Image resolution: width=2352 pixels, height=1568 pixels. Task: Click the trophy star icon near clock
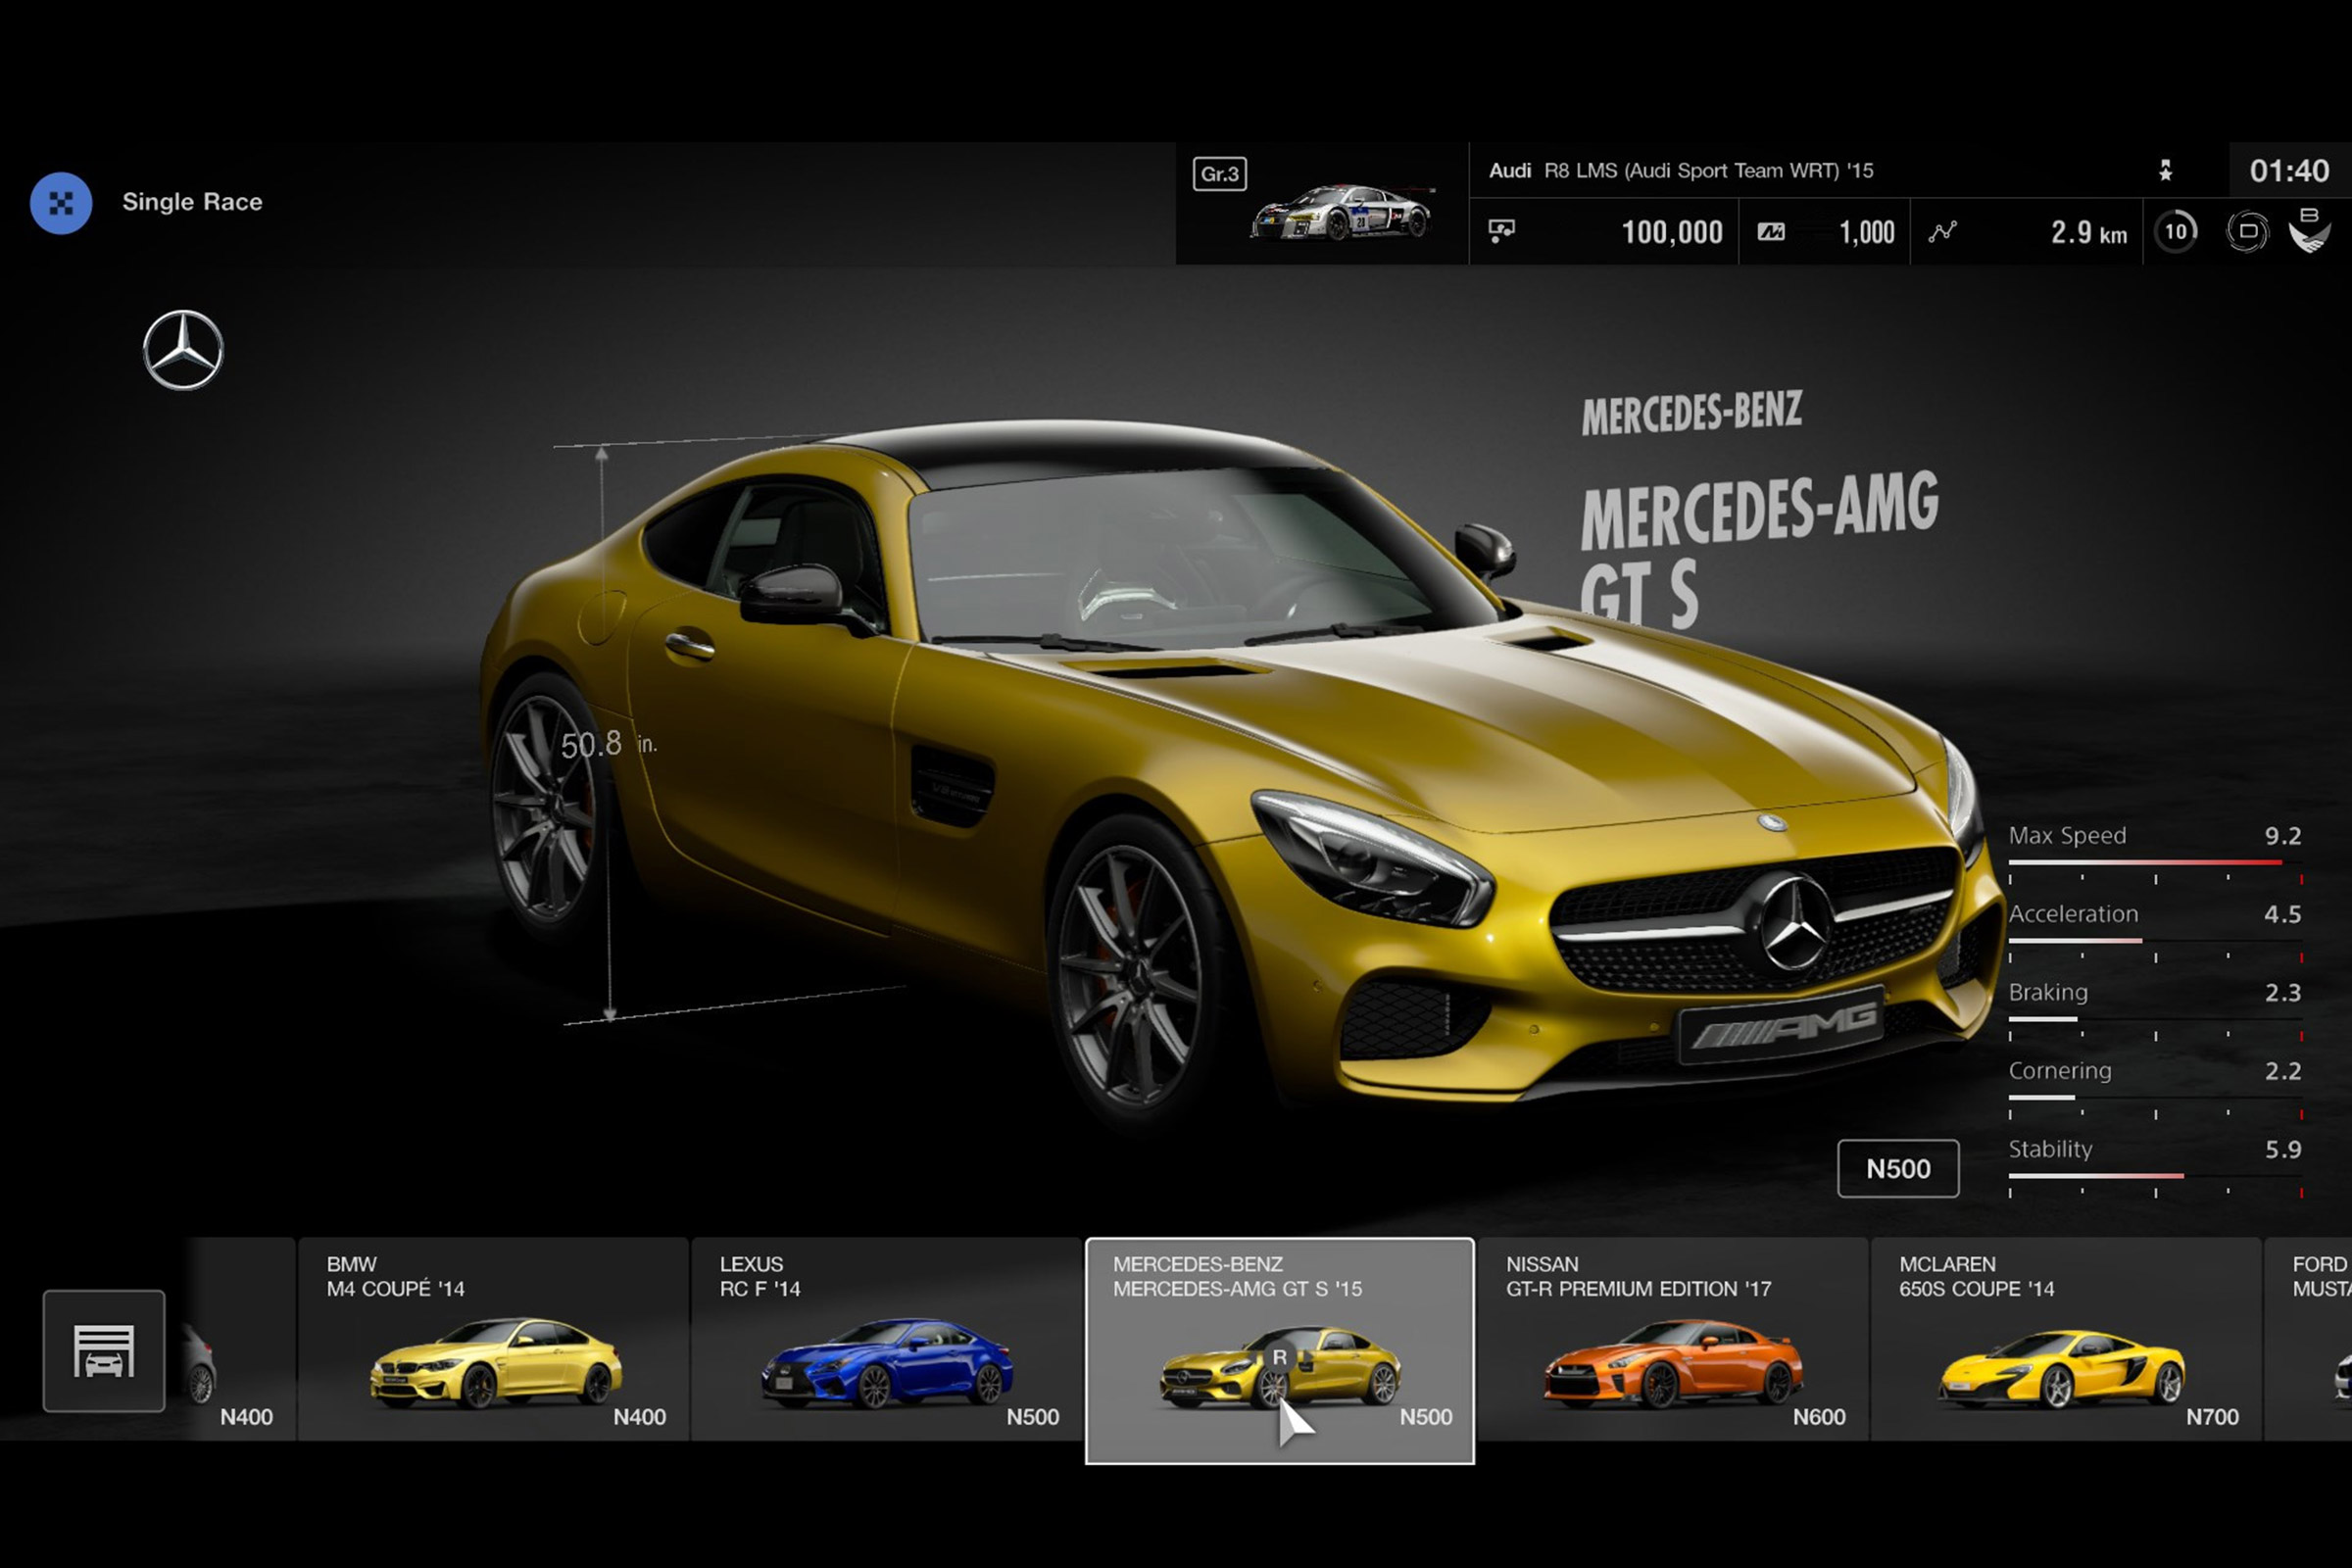(x=2165, y=170)
